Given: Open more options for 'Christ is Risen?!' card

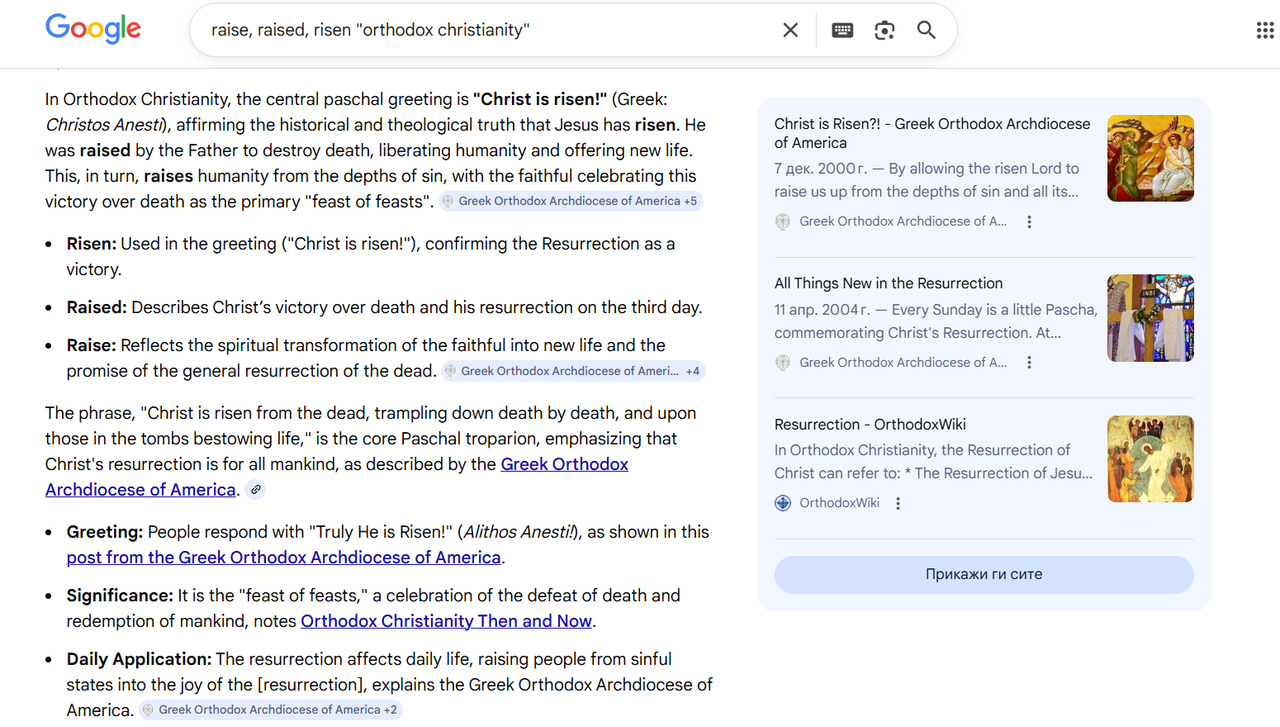Looking at the screenshot, I should [x=1029, y=222].
